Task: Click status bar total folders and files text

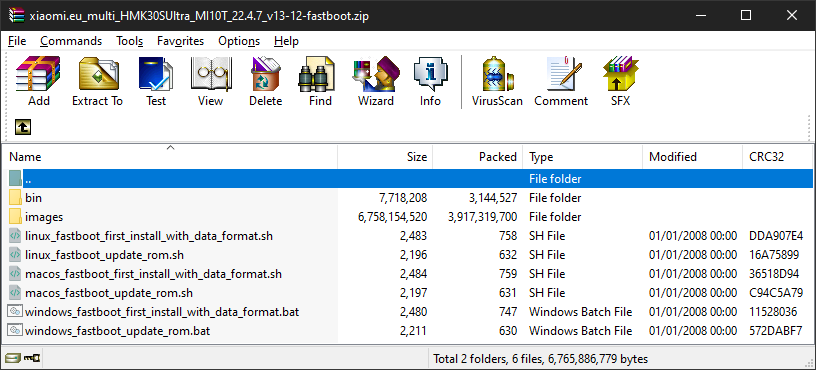Action: click(541, 359)
